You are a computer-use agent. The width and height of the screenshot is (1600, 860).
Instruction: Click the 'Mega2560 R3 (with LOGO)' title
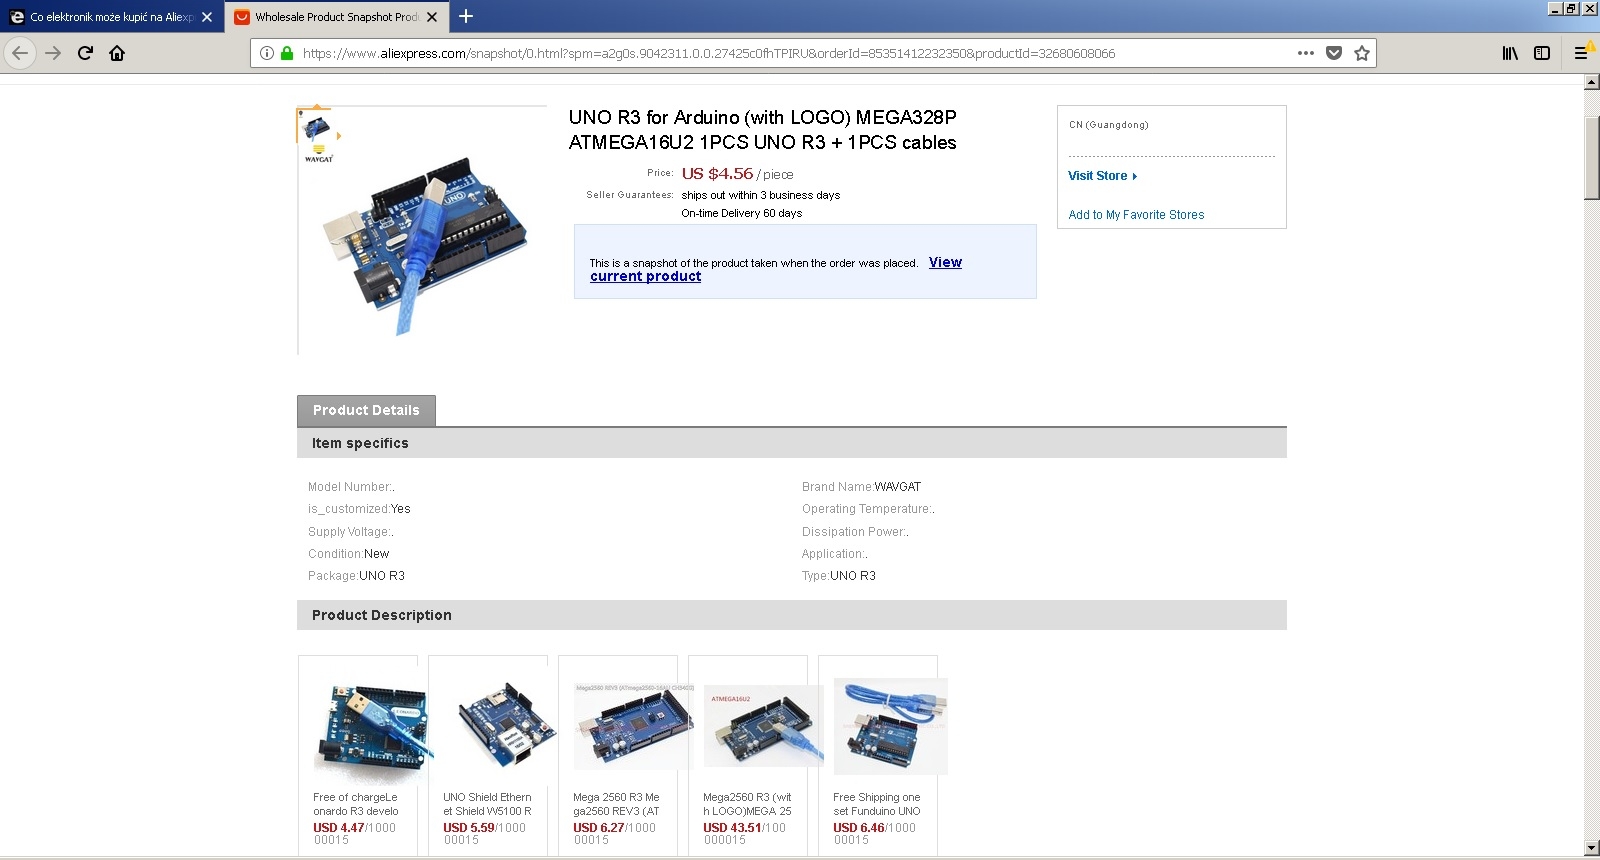pyautogui.click(x=747, y=804)
